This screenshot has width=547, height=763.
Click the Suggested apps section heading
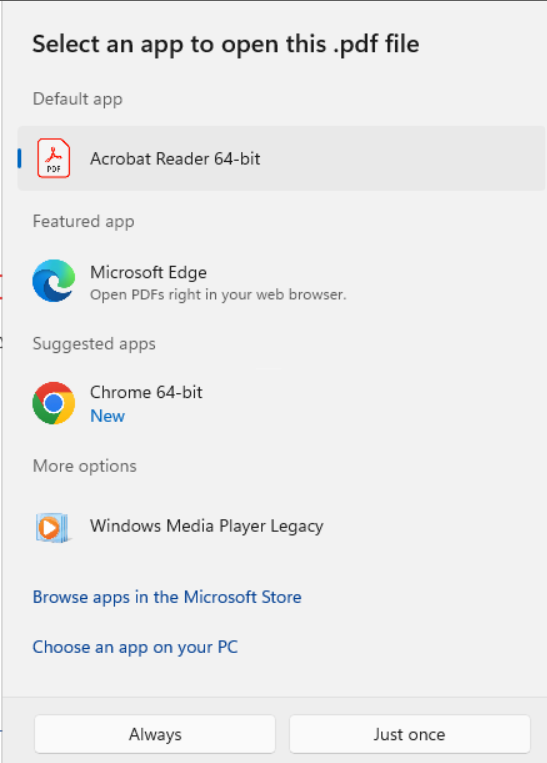94,344
